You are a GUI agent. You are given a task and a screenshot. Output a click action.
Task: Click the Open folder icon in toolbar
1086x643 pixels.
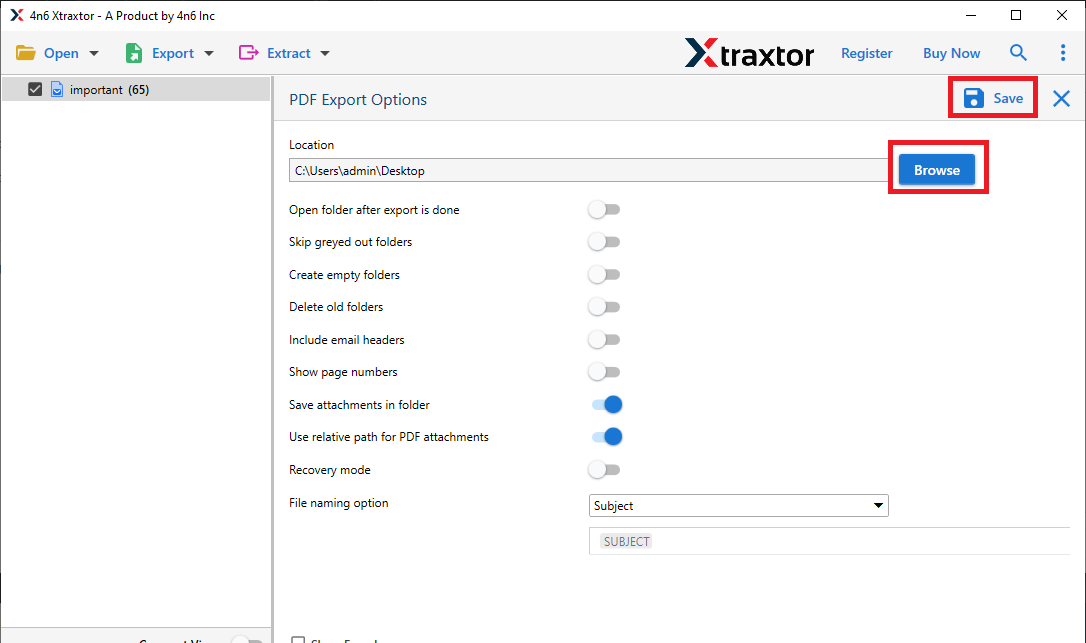tap(26, 53)
